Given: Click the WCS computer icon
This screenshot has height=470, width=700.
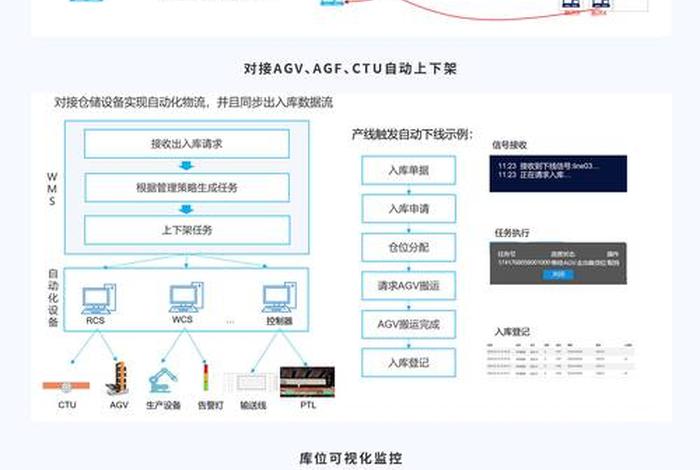Looking at the screenshot, I should tap(187, 298).
